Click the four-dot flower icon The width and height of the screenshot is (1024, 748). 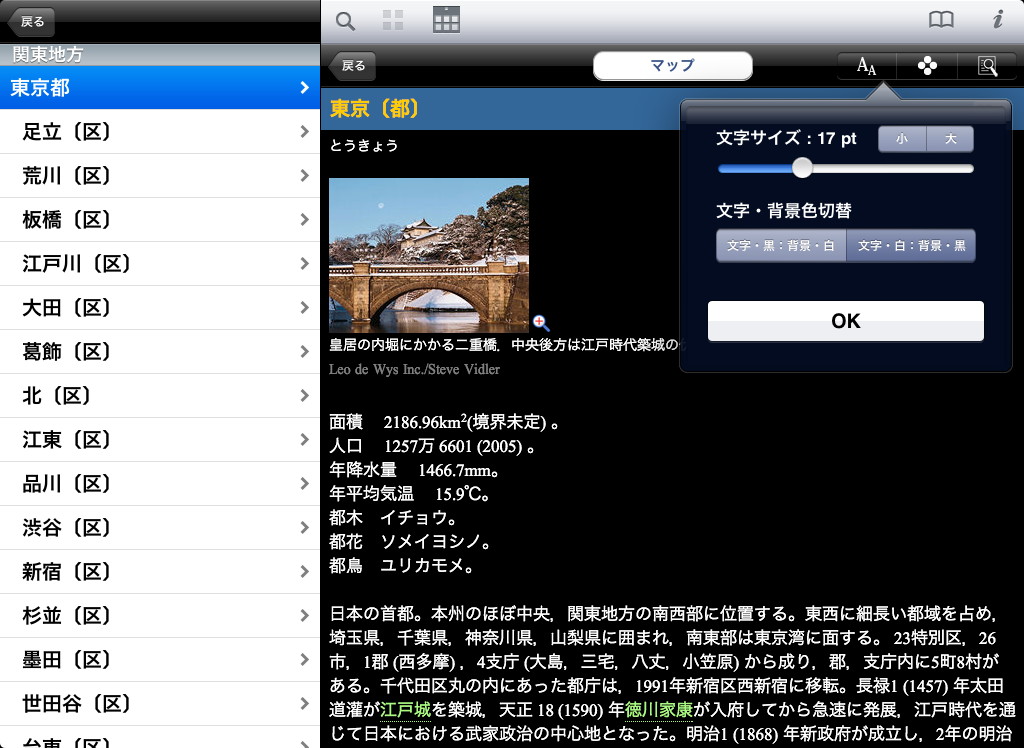click(x=927, y=66)
